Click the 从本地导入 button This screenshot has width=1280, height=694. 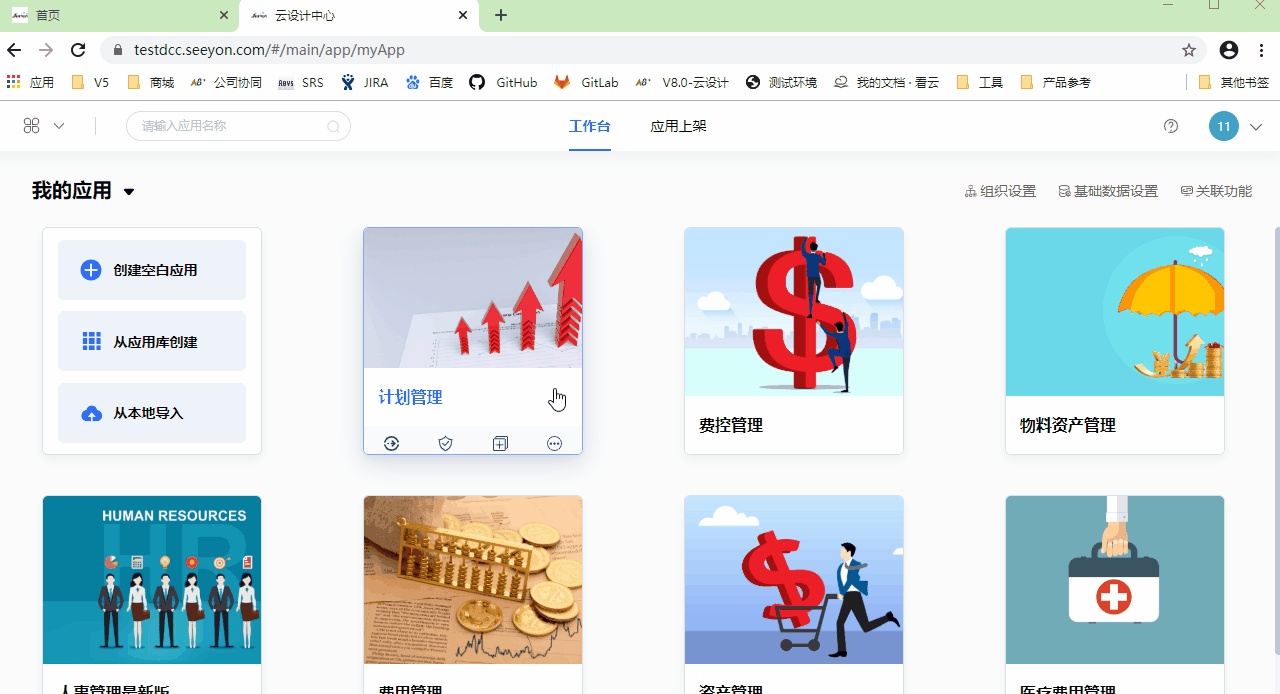152,413
